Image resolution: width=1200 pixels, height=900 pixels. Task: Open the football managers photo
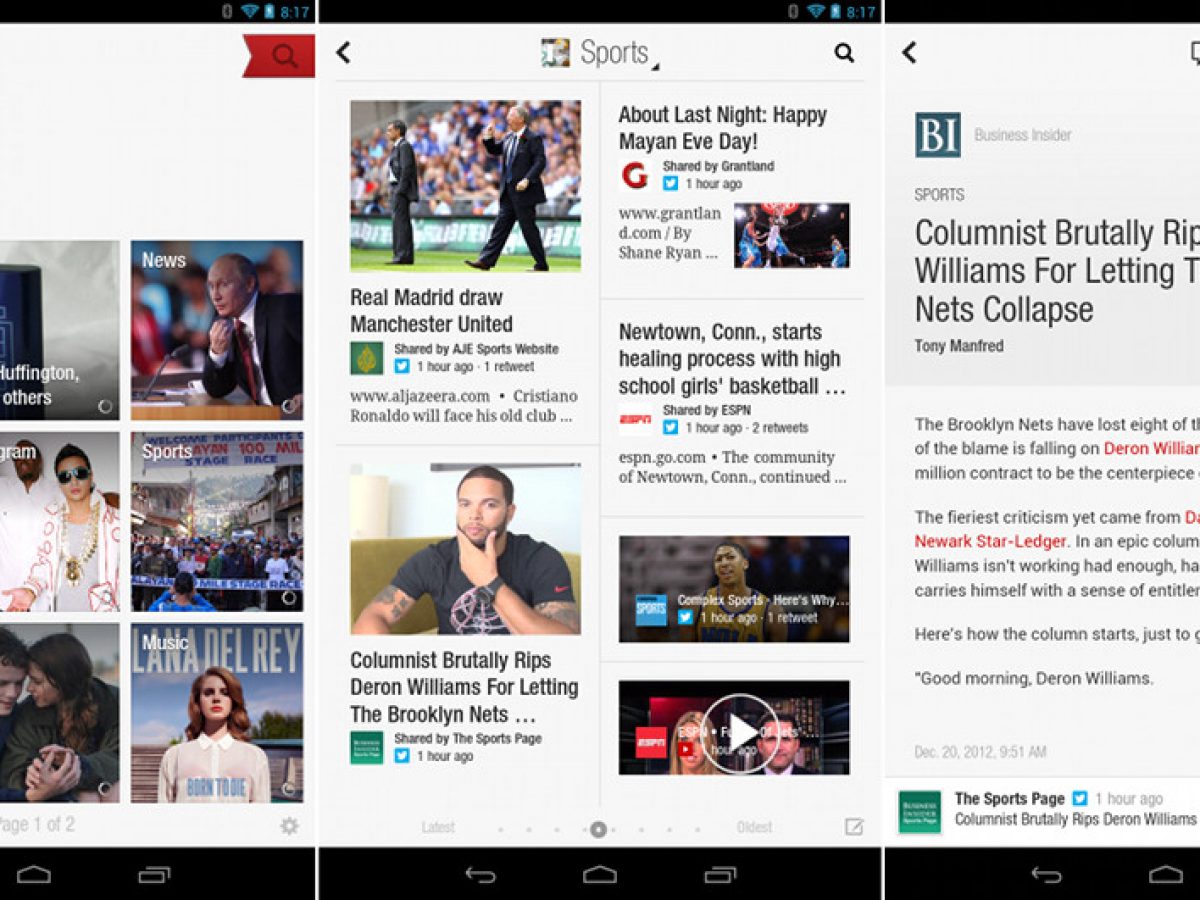click(x=465, y=186)
